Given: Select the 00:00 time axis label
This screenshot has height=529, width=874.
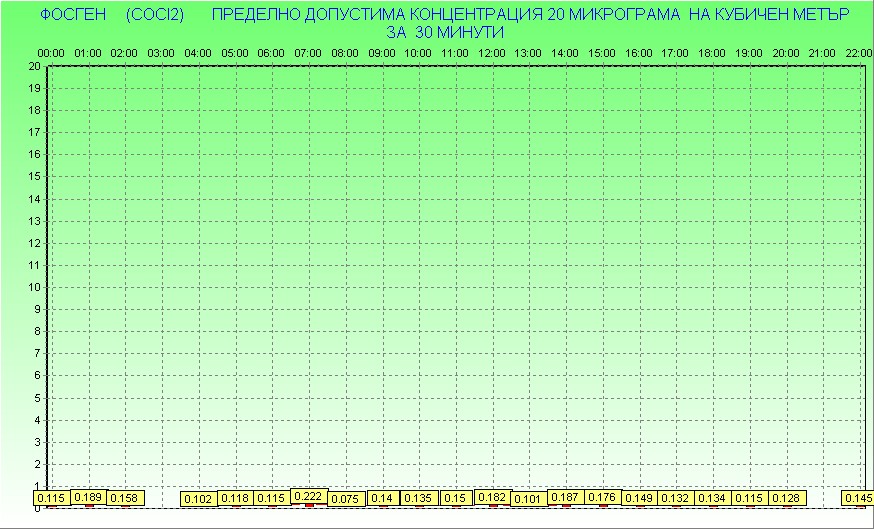Looking at the screenshot, I should pos(51,53).
